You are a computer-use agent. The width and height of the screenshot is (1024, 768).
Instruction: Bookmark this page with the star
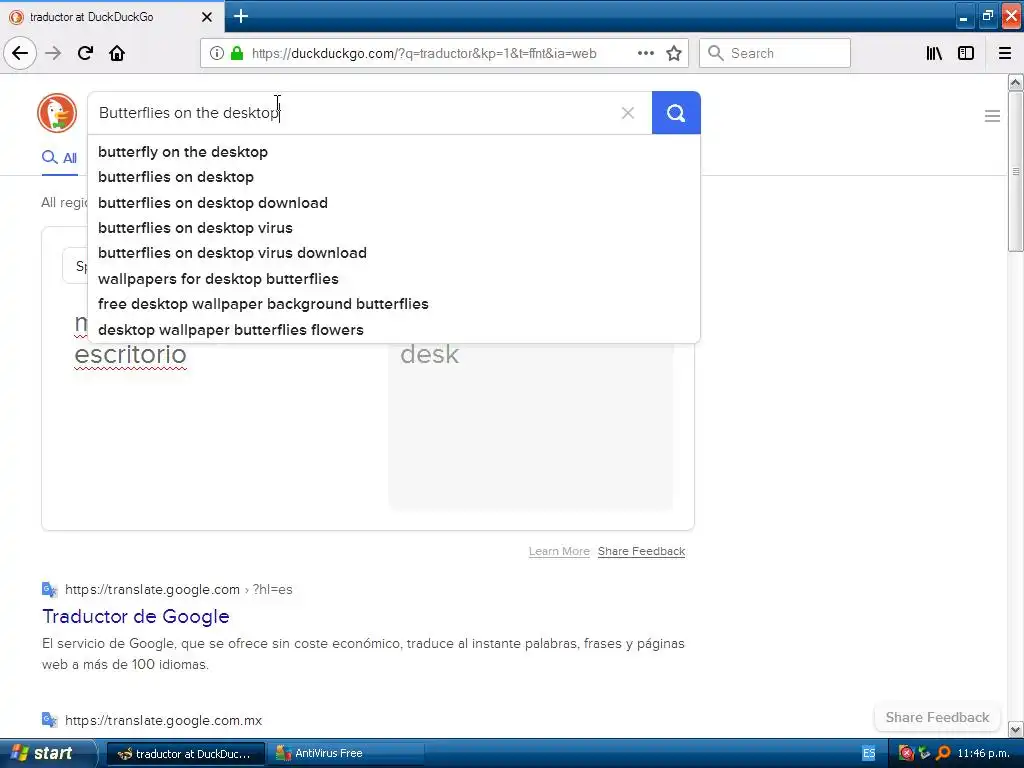674,53
